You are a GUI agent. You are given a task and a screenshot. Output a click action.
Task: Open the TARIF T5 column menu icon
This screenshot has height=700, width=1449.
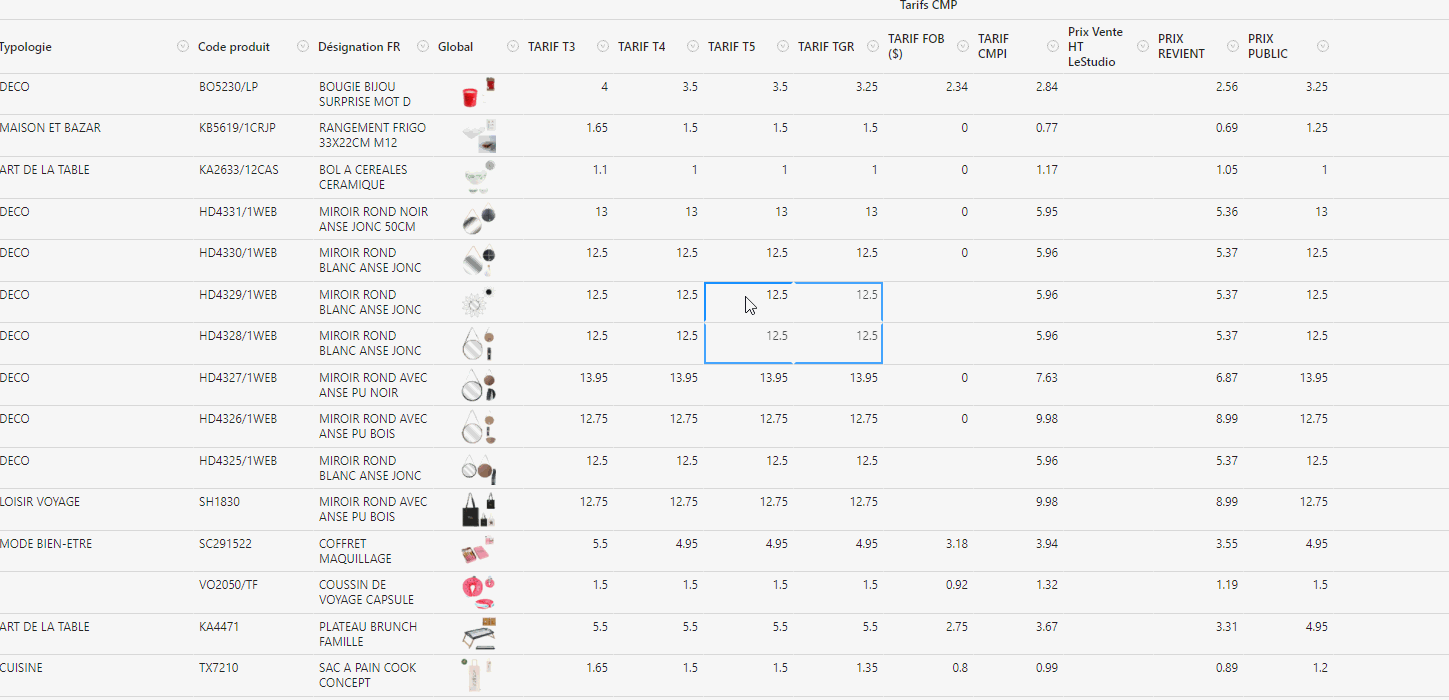click(782, 46)
